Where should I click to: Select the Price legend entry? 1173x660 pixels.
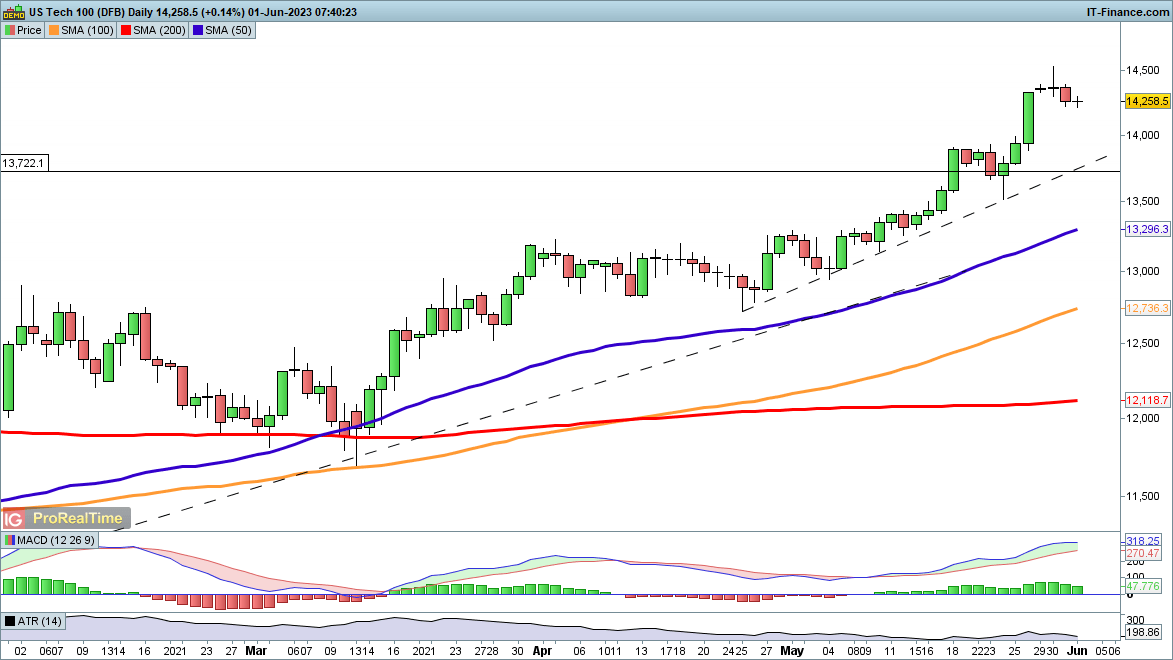[23, 31]
